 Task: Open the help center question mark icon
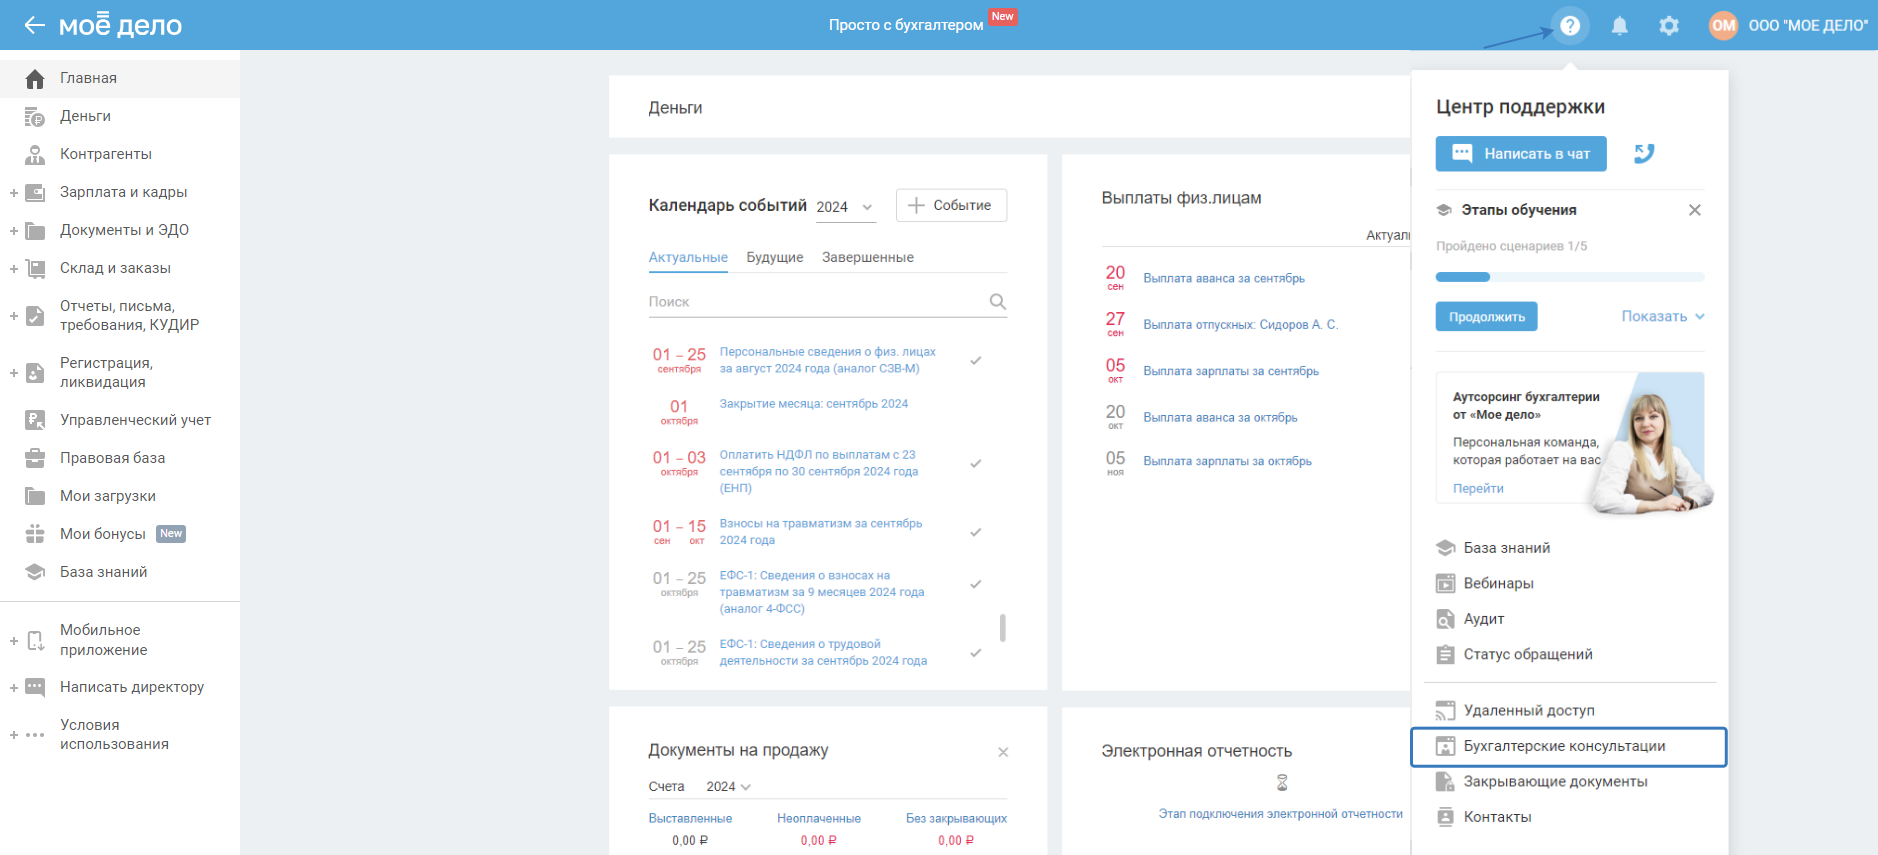point(1570,25)
